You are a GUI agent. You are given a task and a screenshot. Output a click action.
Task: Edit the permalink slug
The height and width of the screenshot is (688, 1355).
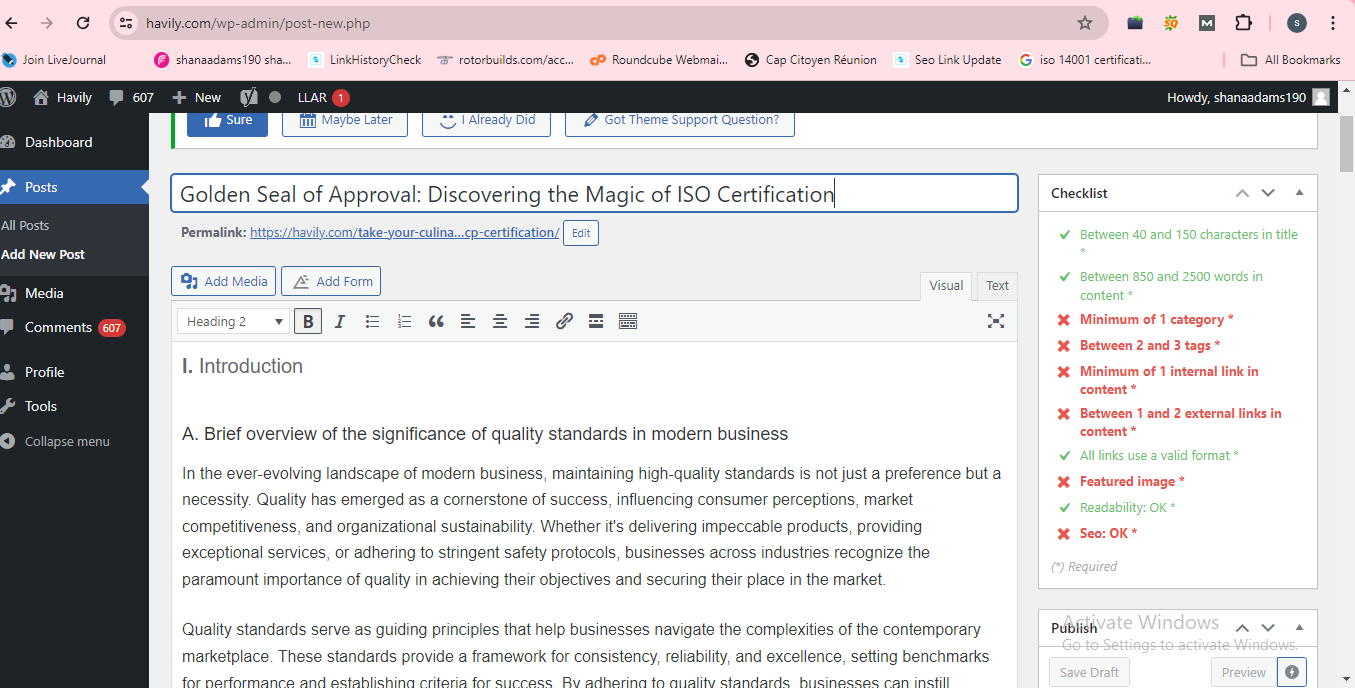(581, 233)
